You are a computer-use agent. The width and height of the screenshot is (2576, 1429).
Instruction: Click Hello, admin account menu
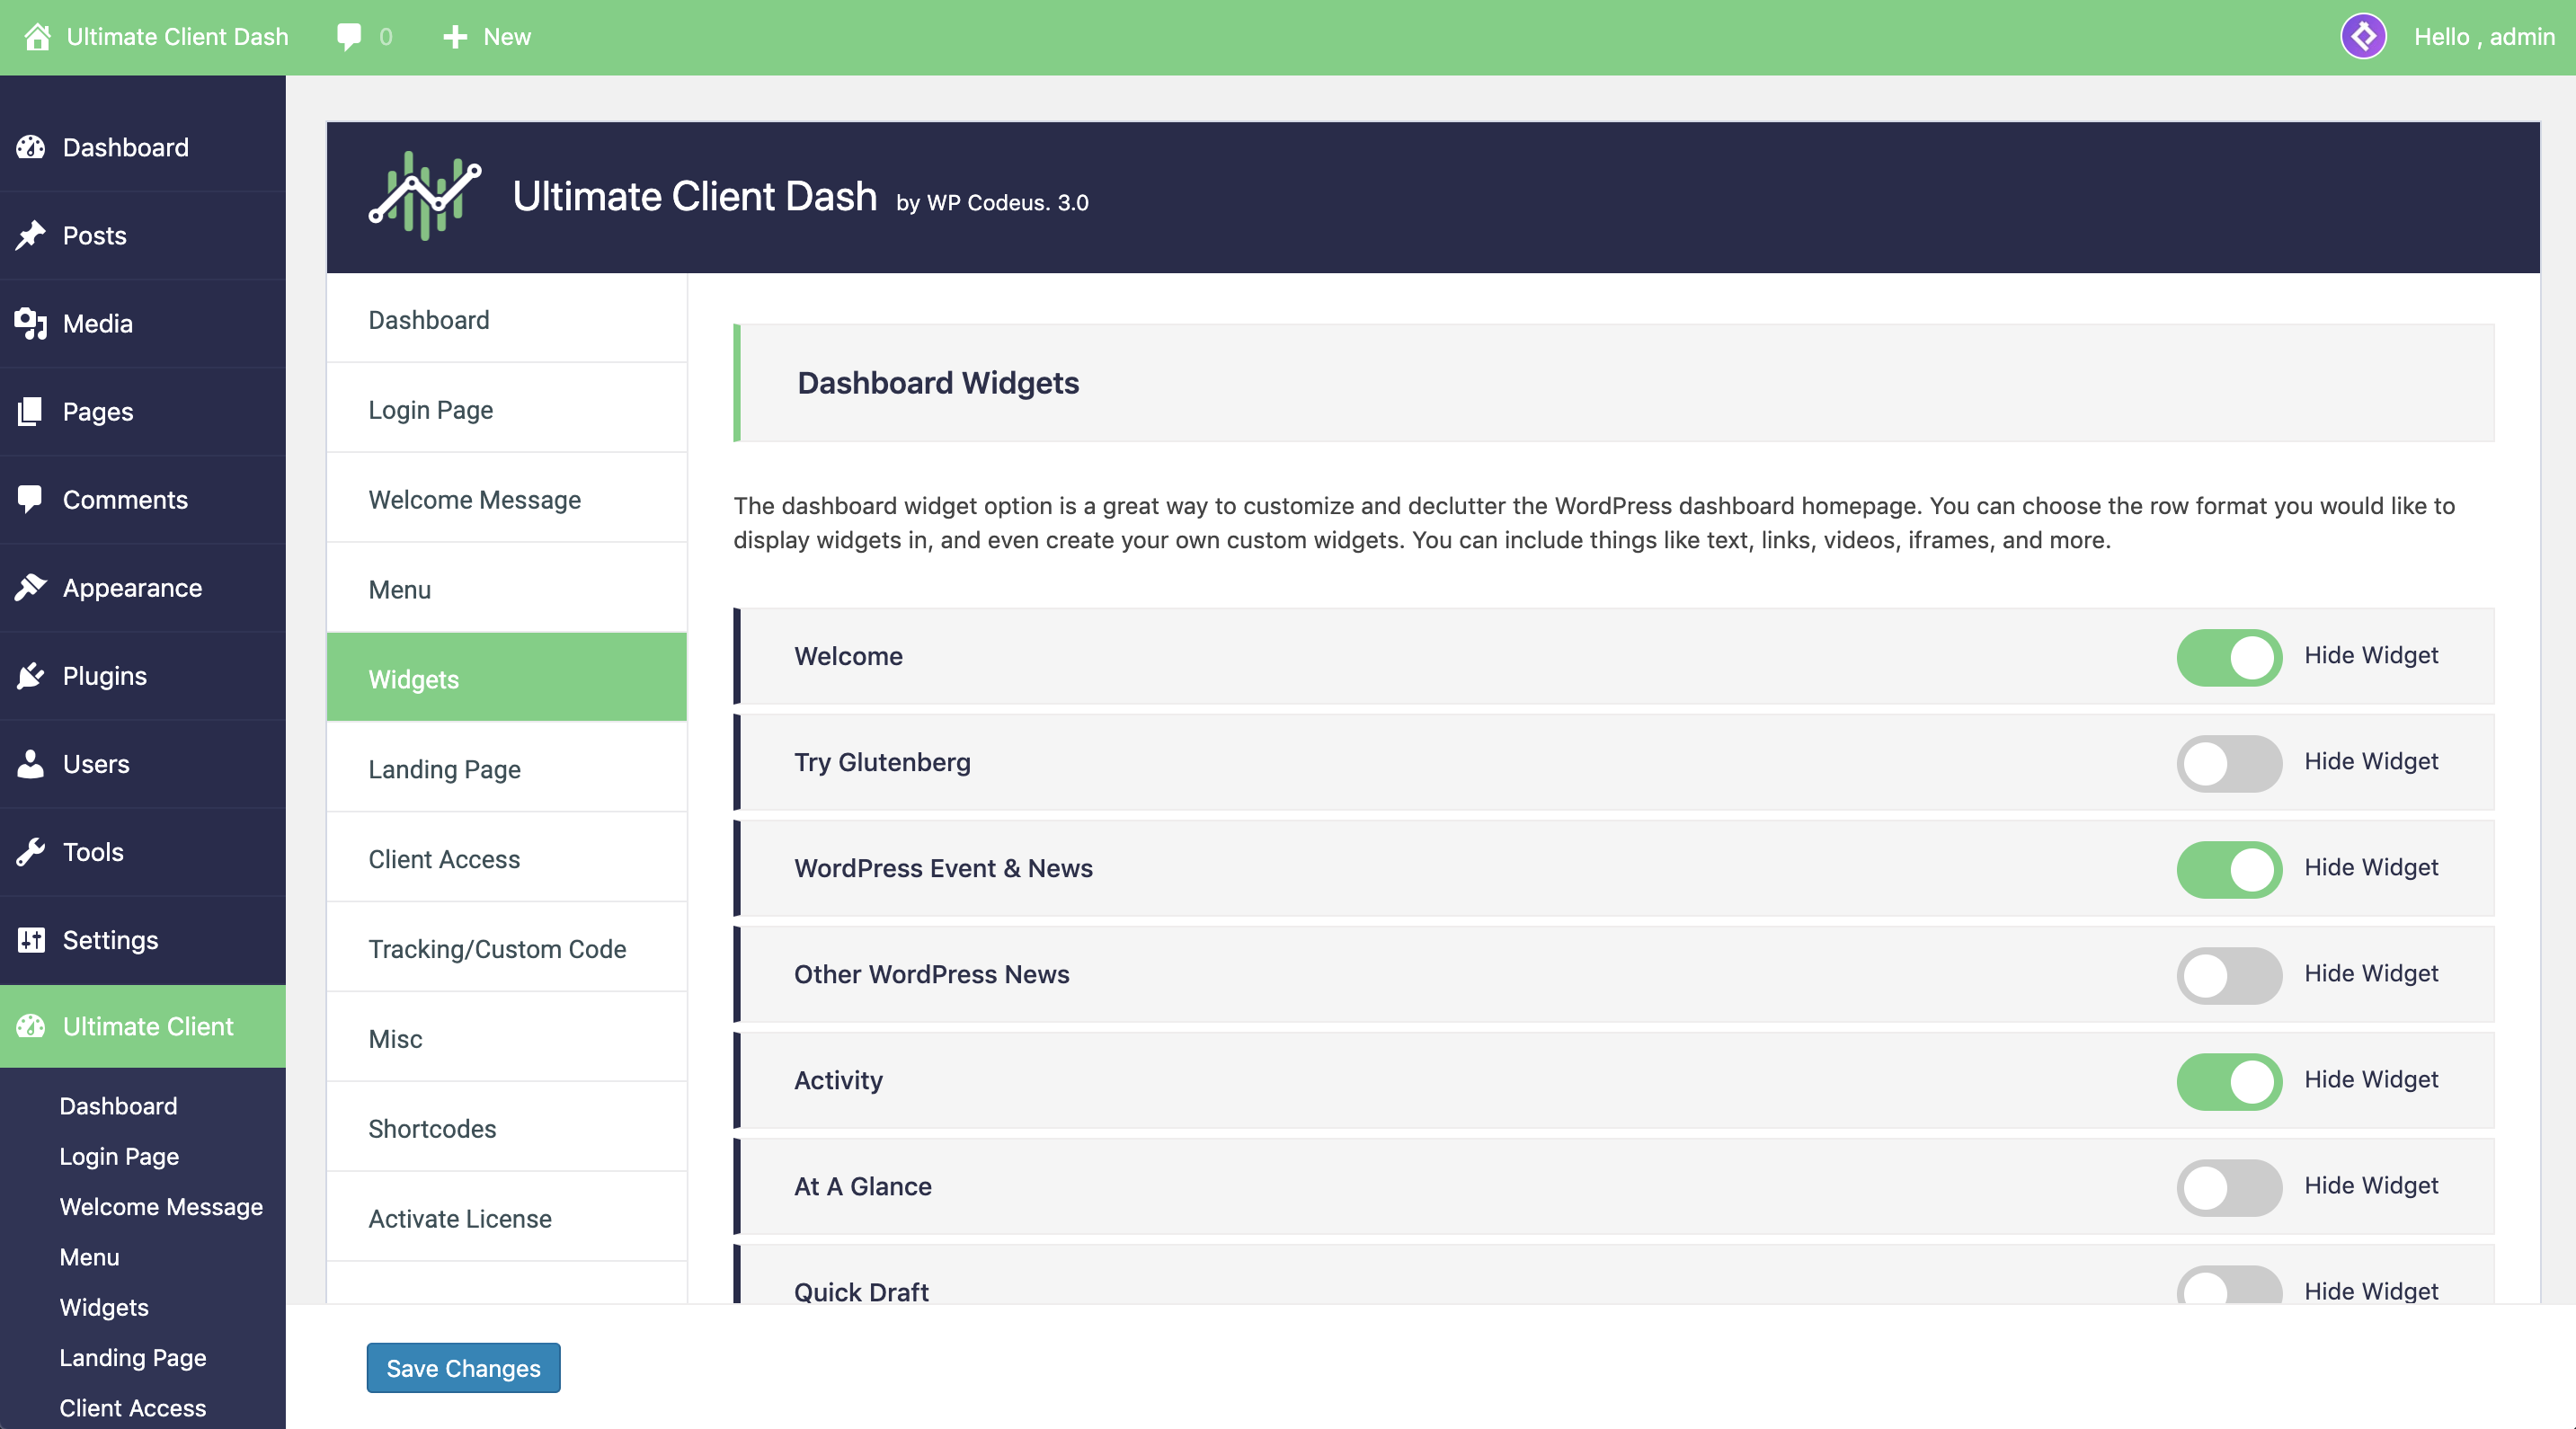click(x=2483, y=37)
